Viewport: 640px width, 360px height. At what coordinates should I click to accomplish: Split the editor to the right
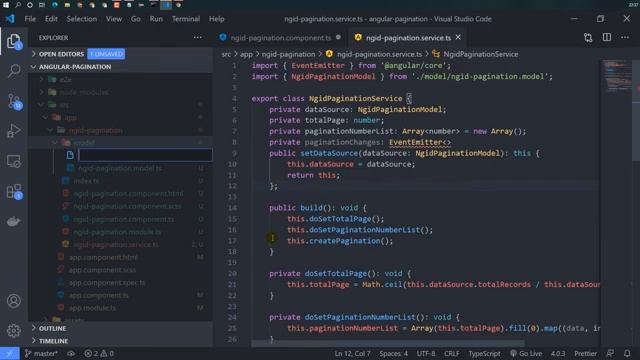pyautogui.click(x=607, y=38)
